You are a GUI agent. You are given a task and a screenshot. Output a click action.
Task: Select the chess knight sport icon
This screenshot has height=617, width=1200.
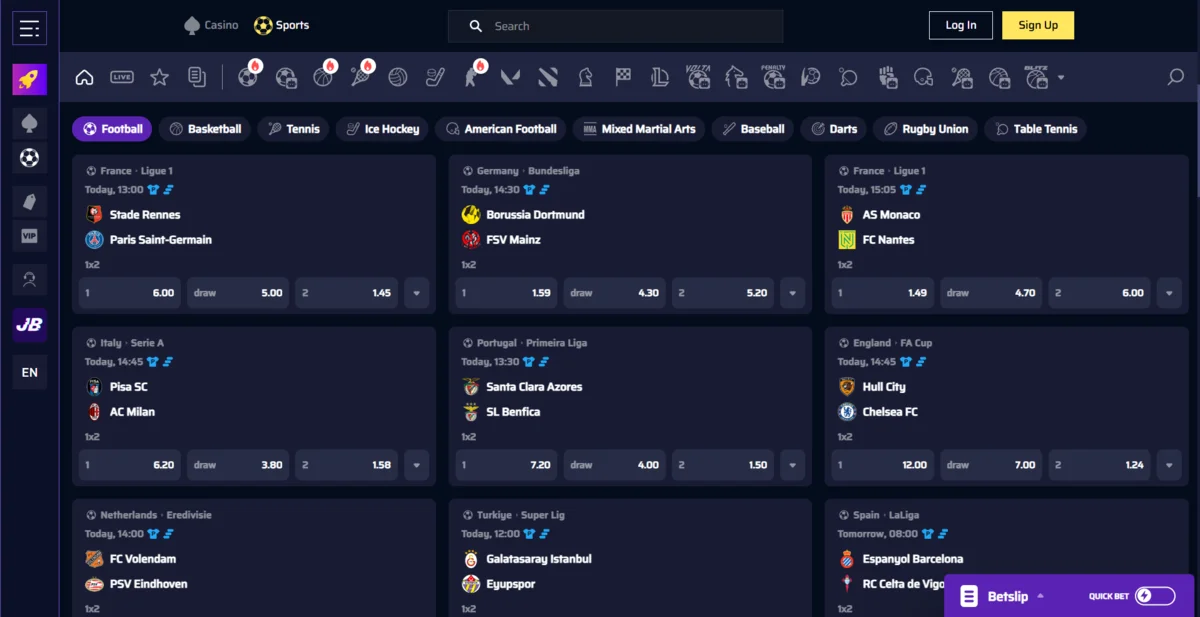coord(585,77)
